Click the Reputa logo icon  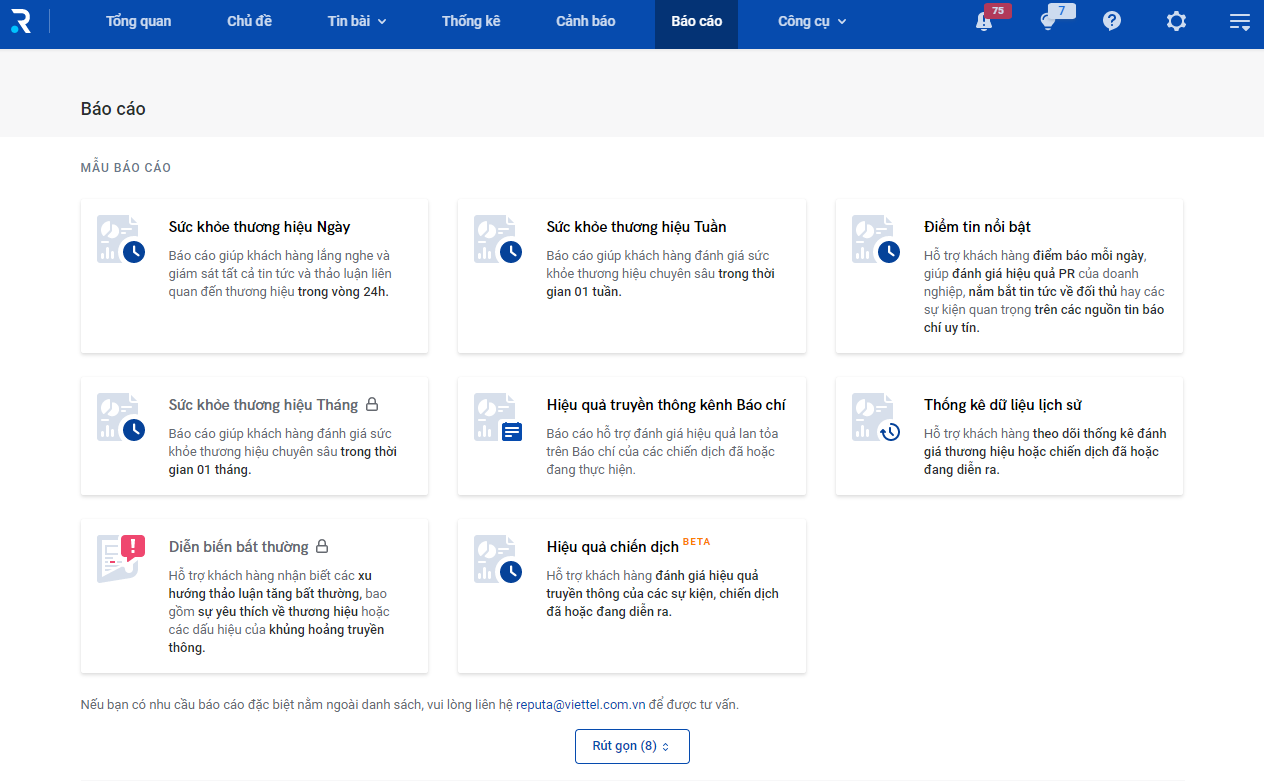click(x=21, y=21)
